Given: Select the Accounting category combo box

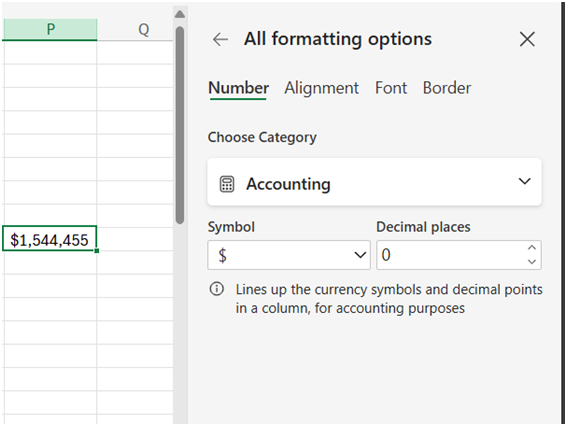Looking at the screenshot, I should tap(374, 182).
